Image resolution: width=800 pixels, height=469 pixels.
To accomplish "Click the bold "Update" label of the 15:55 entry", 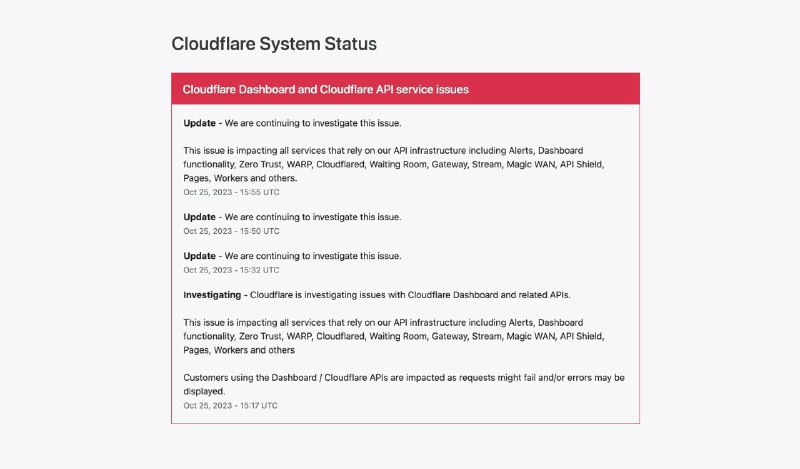I will [200, 124].
